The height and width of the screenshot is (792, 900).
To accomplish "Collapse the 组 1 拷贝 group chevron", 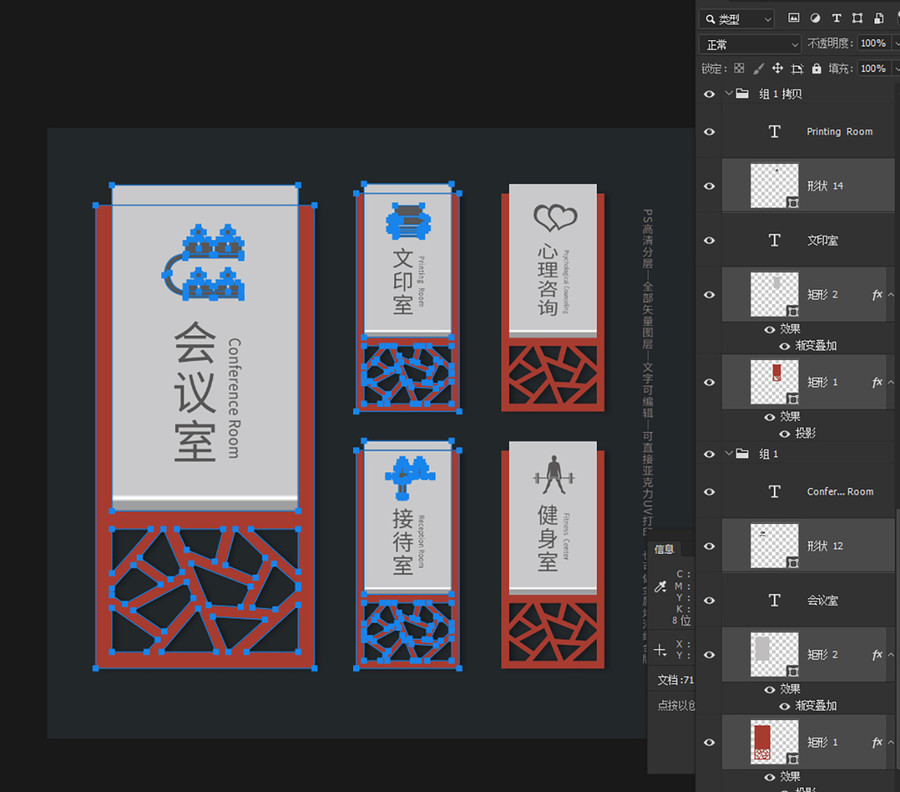I will 728,93.
